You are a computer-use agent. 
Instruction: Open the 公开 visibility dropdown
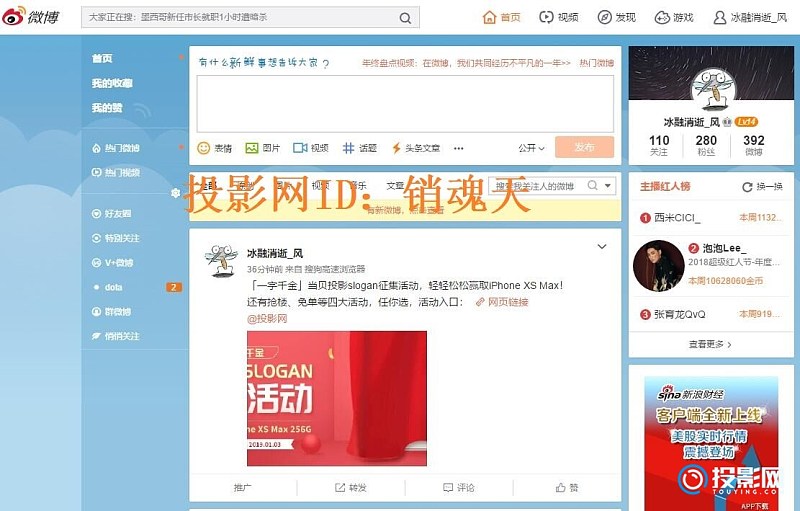click(x=531, y=148)
